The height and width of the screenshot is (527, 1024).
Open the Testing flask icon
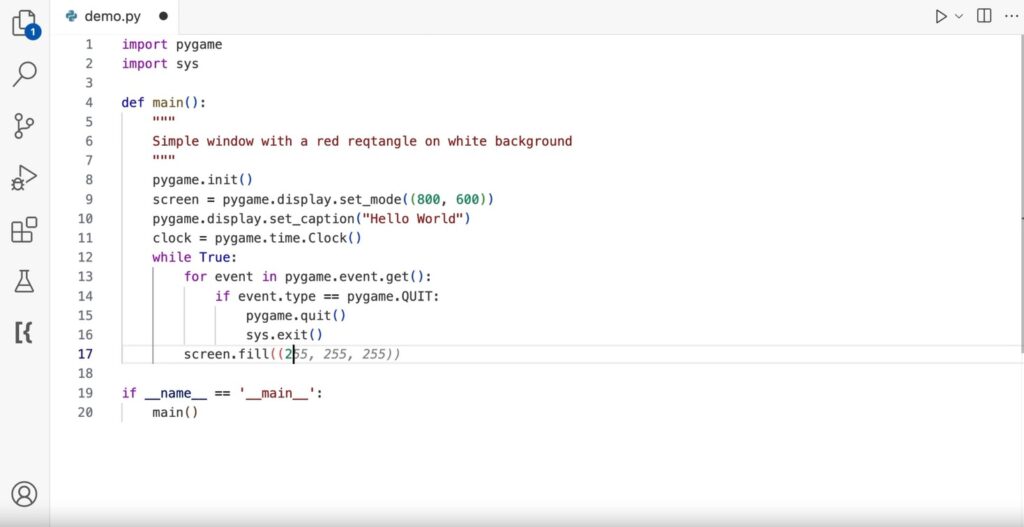click(24, 281)
